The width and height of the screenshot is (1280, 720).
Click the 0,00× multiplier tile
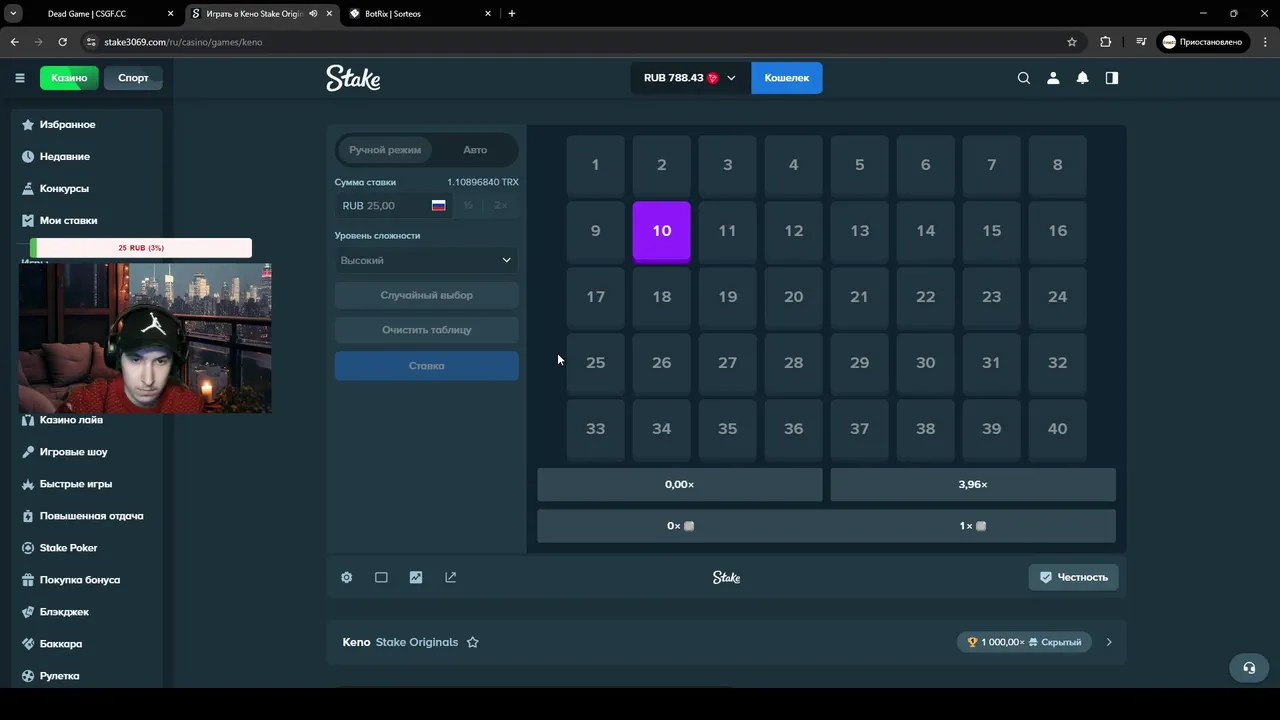(680, 485)
